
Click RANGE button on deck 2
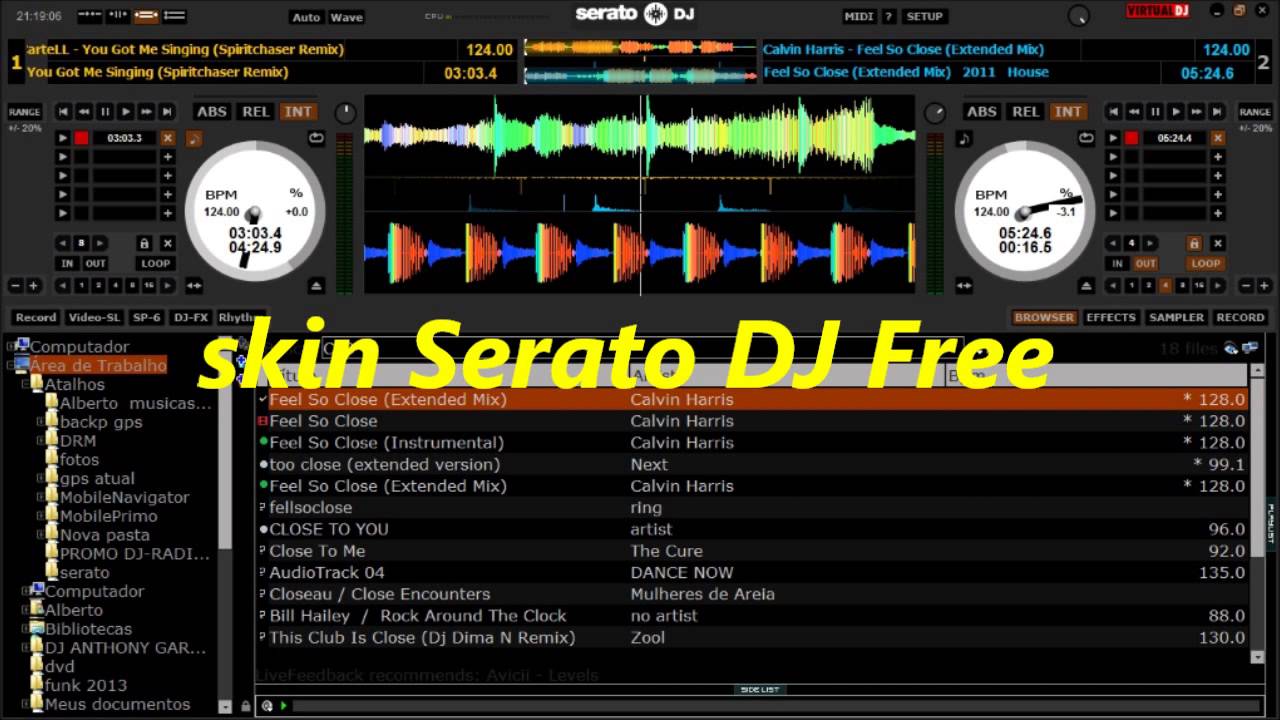click(x=1255, y=112)
